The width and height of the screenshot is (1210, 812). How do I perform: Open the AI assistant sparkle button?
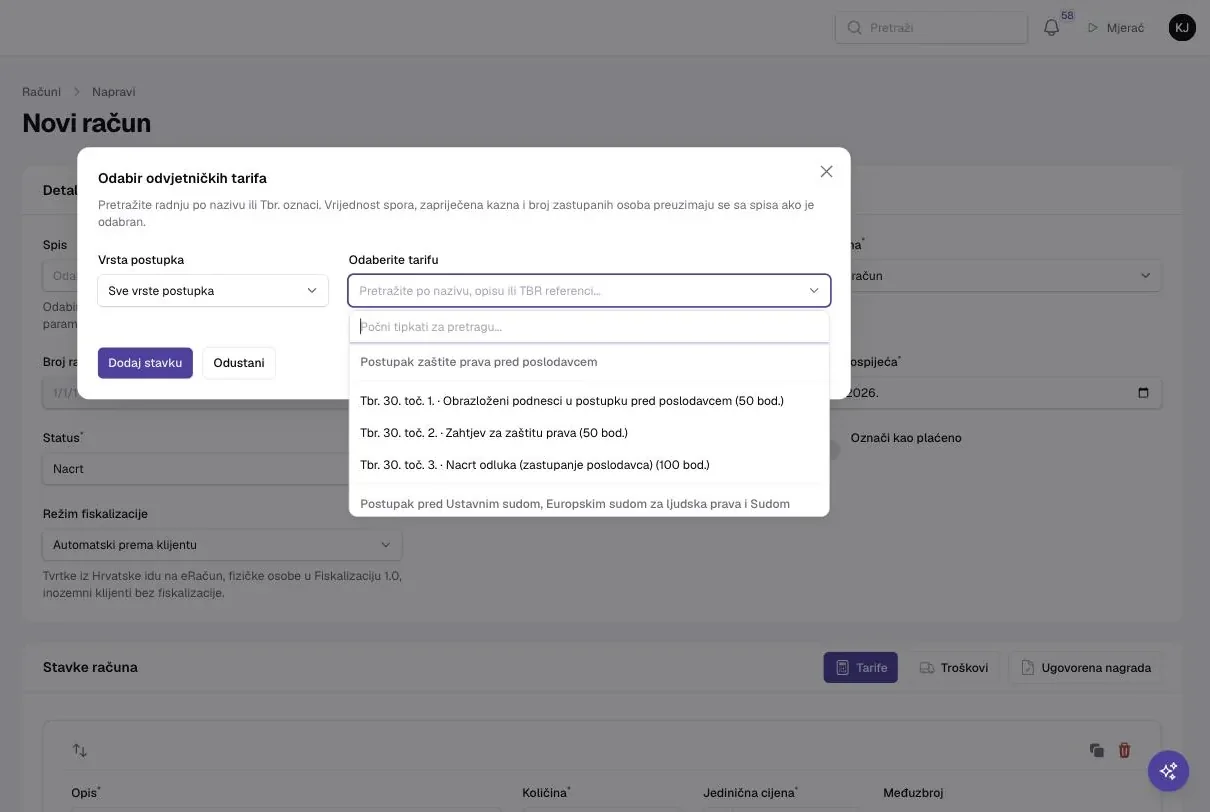1168,771
